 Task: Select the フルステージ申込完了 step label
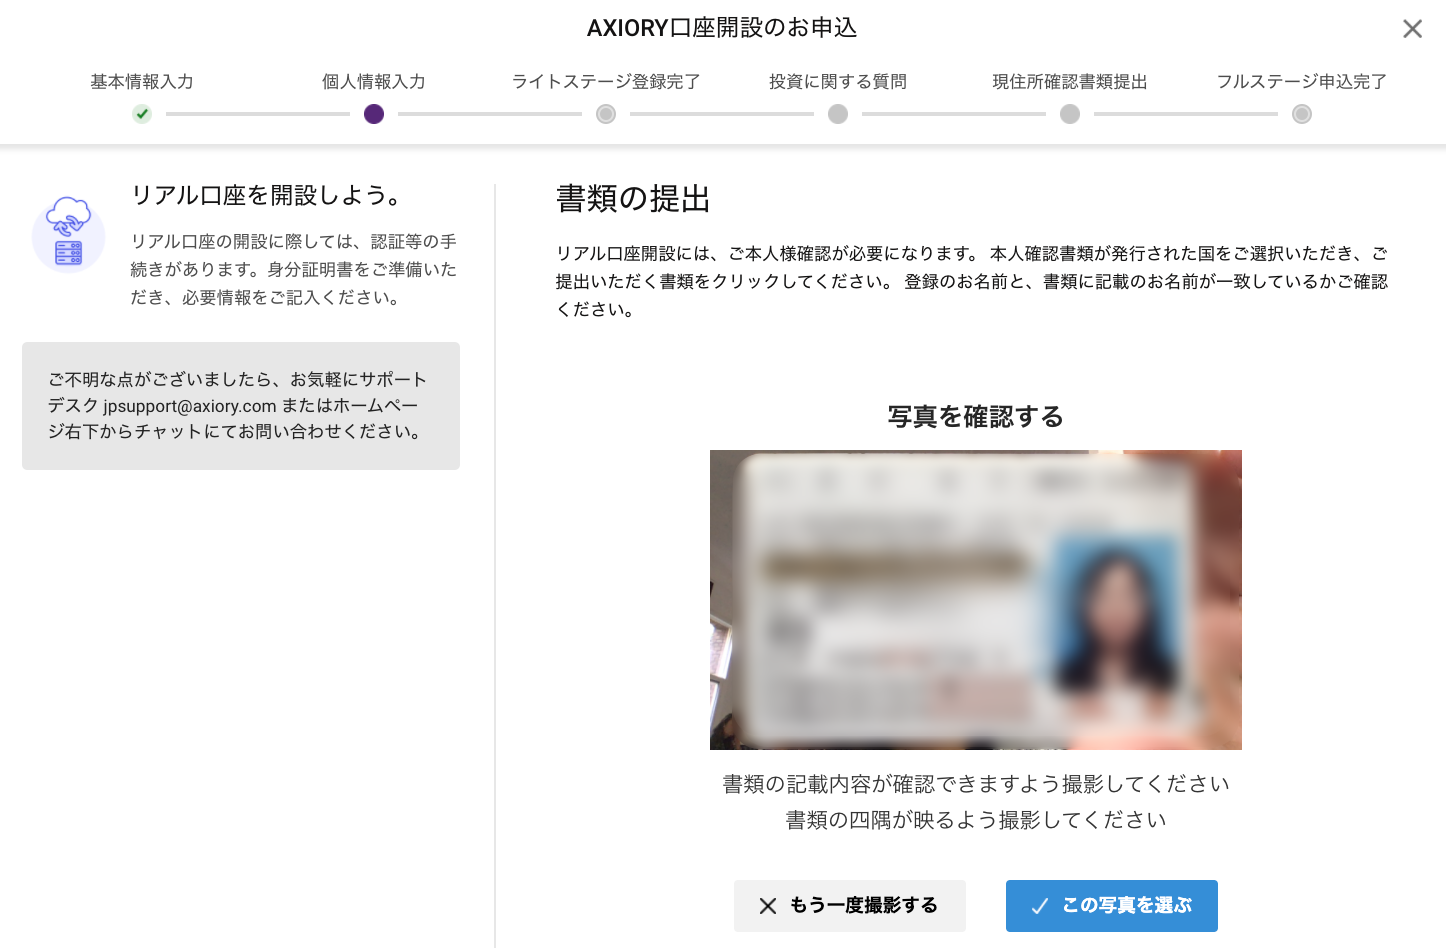pyautogui.click(x=1302, y=82)
